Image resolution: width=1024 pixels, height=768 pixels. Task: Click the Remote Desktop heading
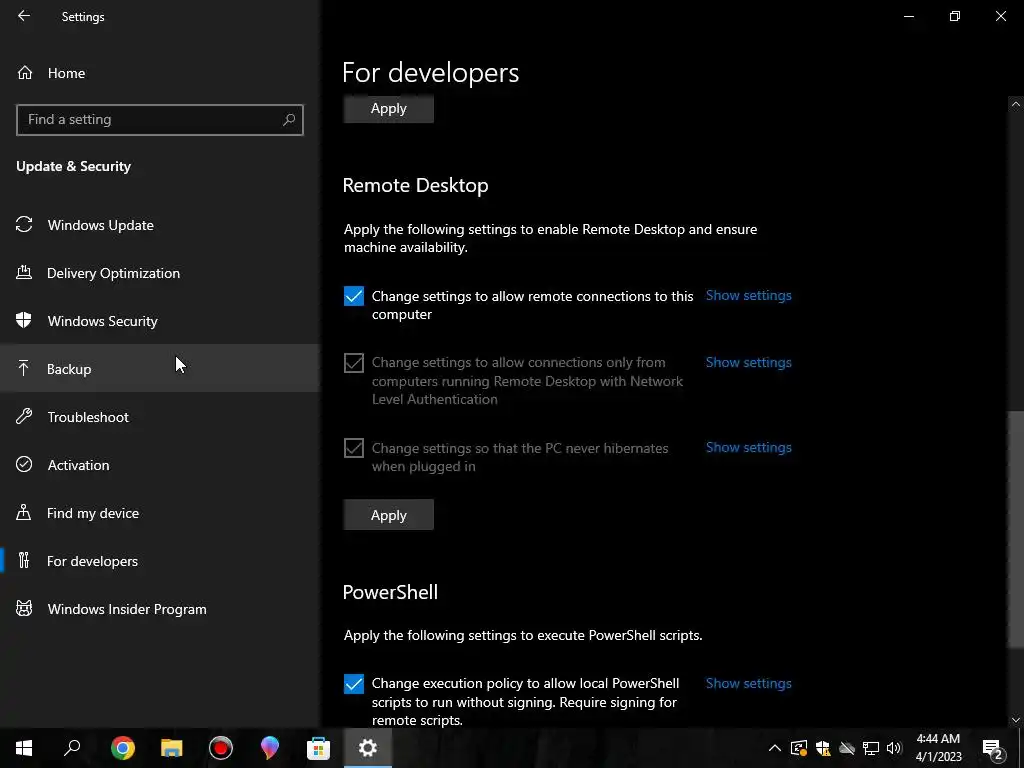click(415, 185)
